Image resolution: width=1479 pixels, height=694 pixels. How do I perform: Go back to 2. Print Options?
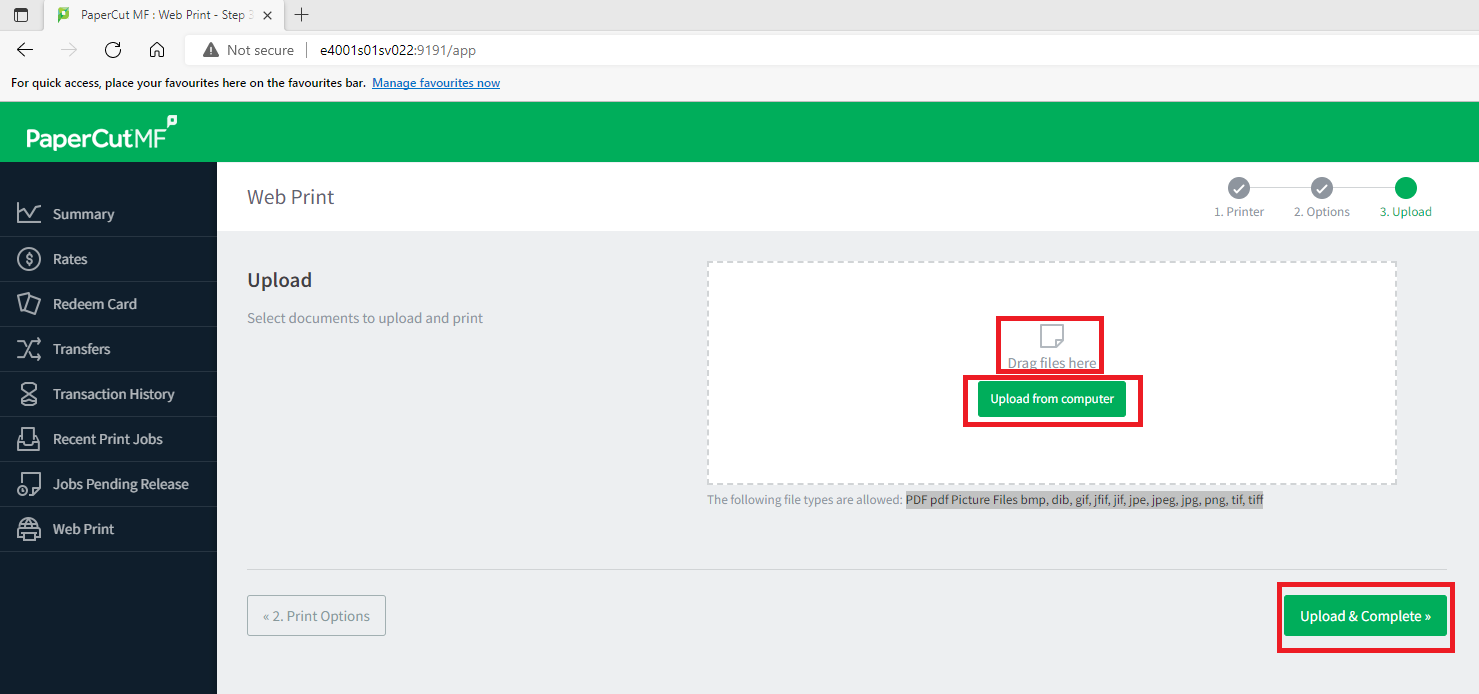pyautogui.click(x=316, y=616)
